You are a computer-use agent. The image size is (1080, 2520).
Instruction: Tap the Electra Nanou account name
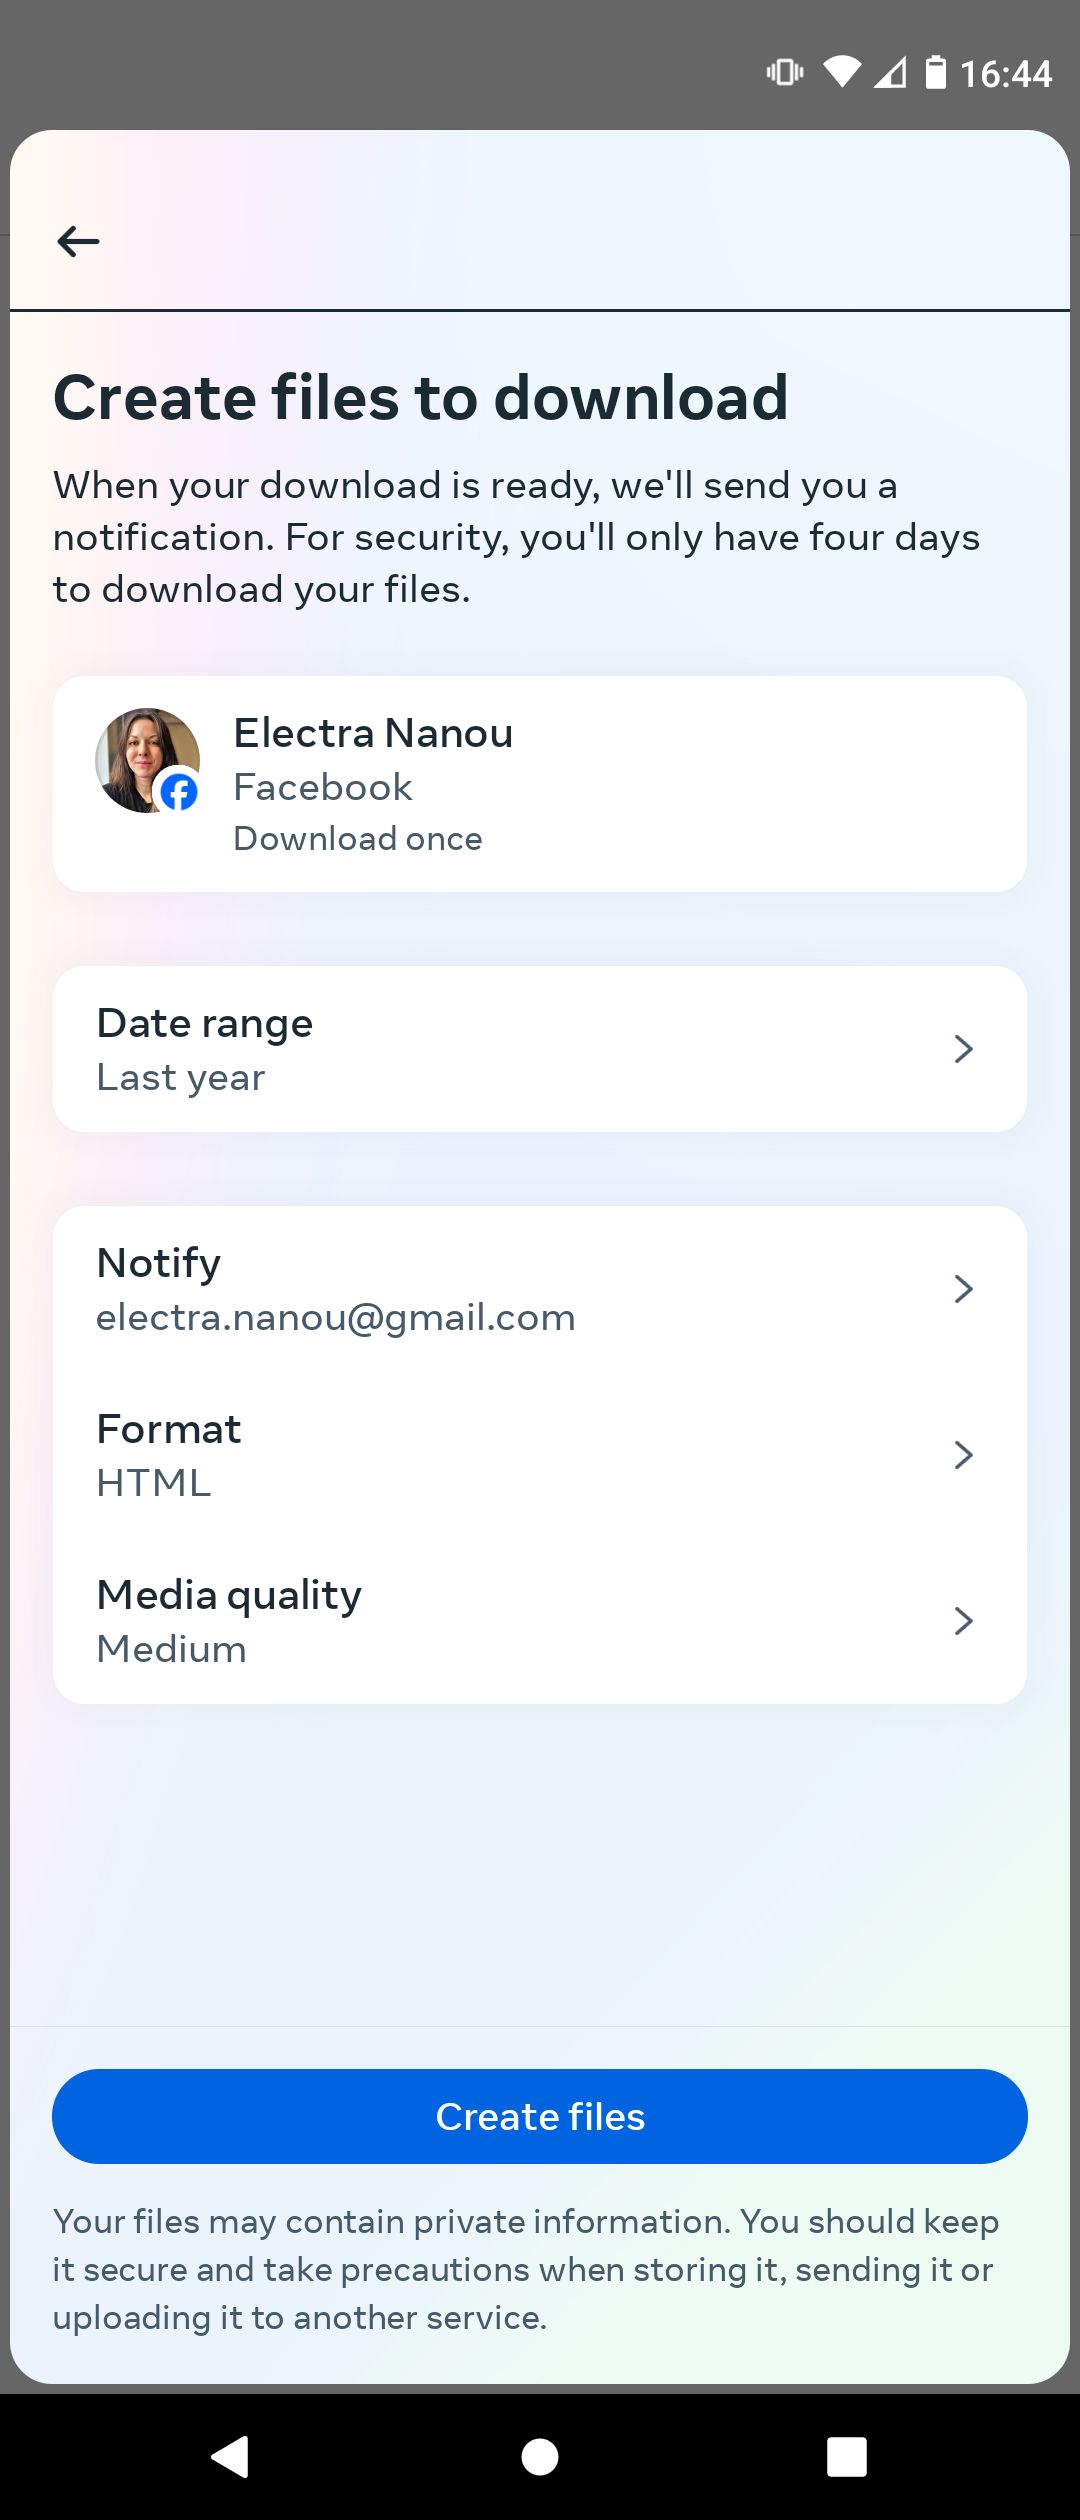[373, 733]
